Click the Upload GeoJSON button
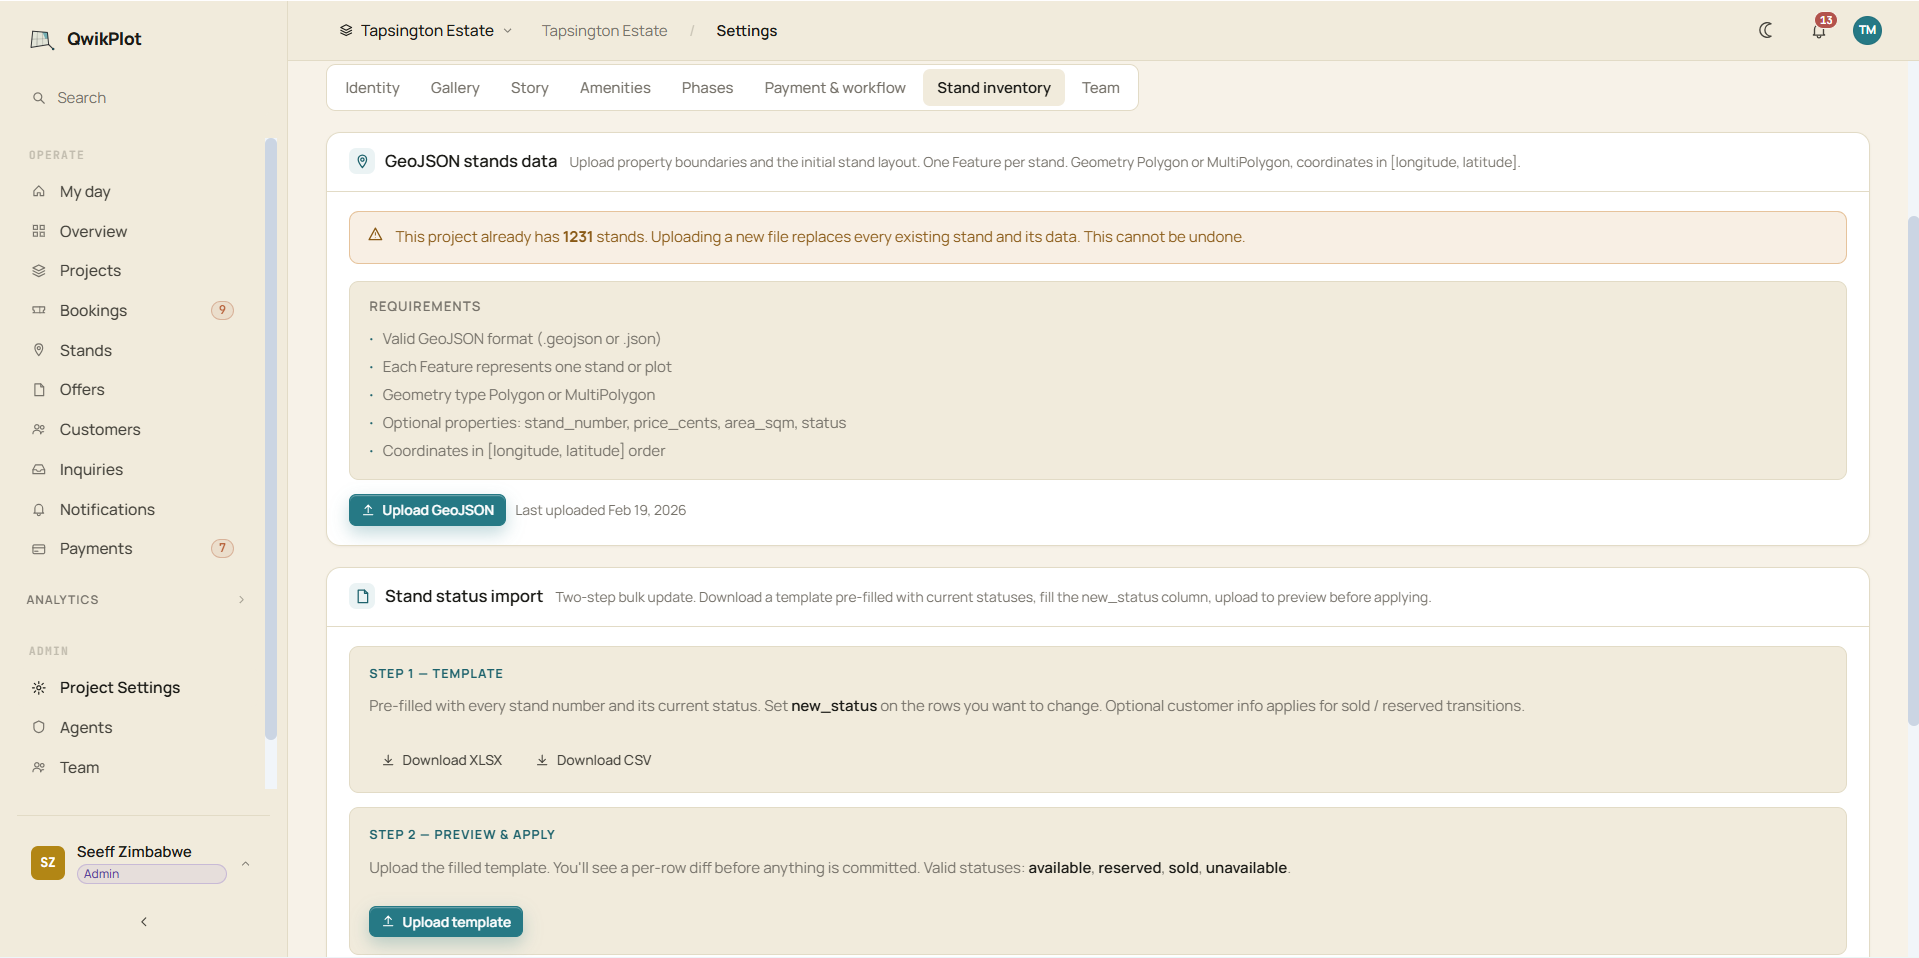Screen dimensions: 1919x958 [x=427, y=510]
